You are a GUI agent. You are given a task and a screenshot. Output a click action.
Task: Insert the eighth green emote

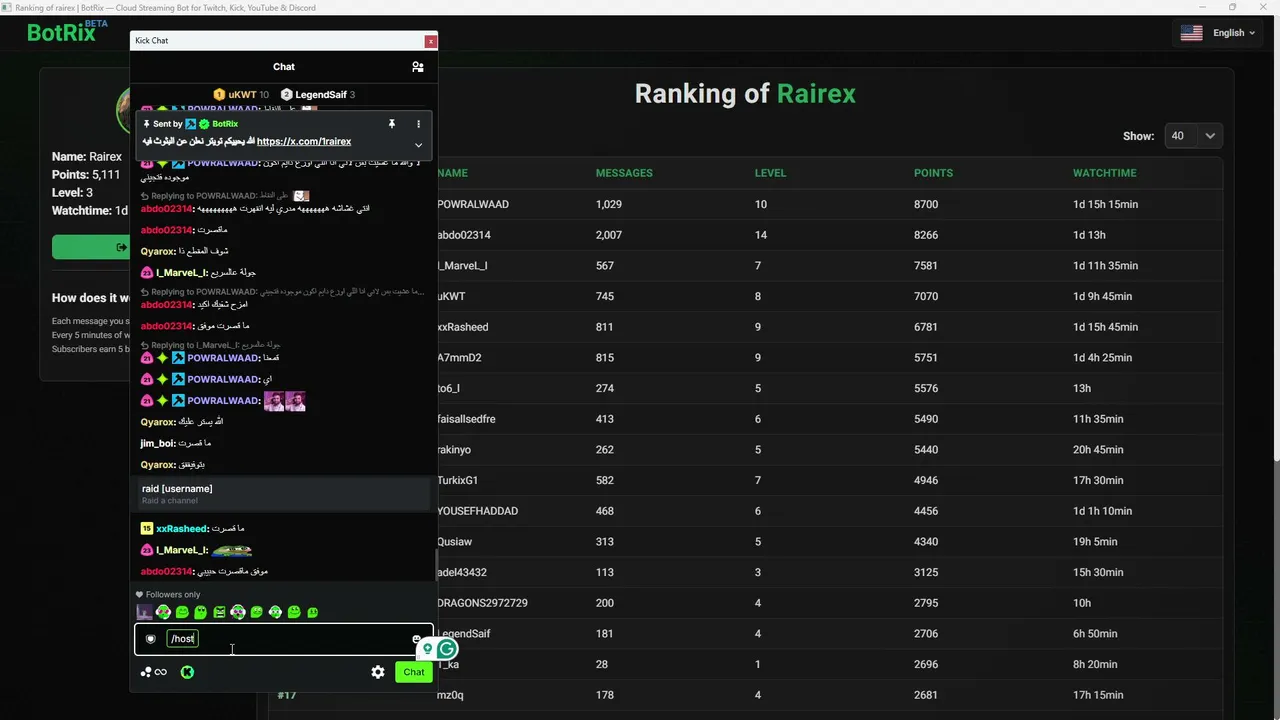pyautogui.click(x=275, y=612)
